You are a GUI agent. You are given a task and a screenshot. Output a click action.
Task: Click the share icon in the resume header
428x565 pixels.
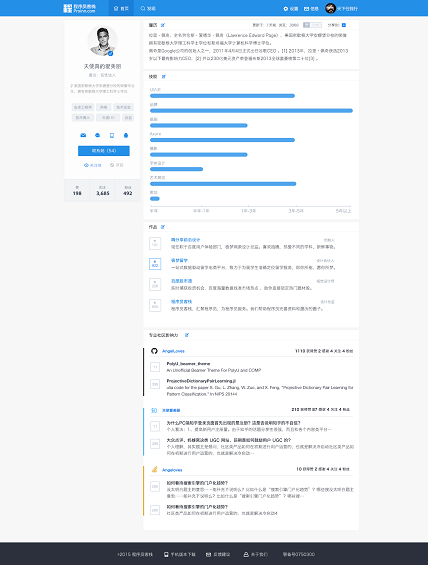click(x=344, y=25)
